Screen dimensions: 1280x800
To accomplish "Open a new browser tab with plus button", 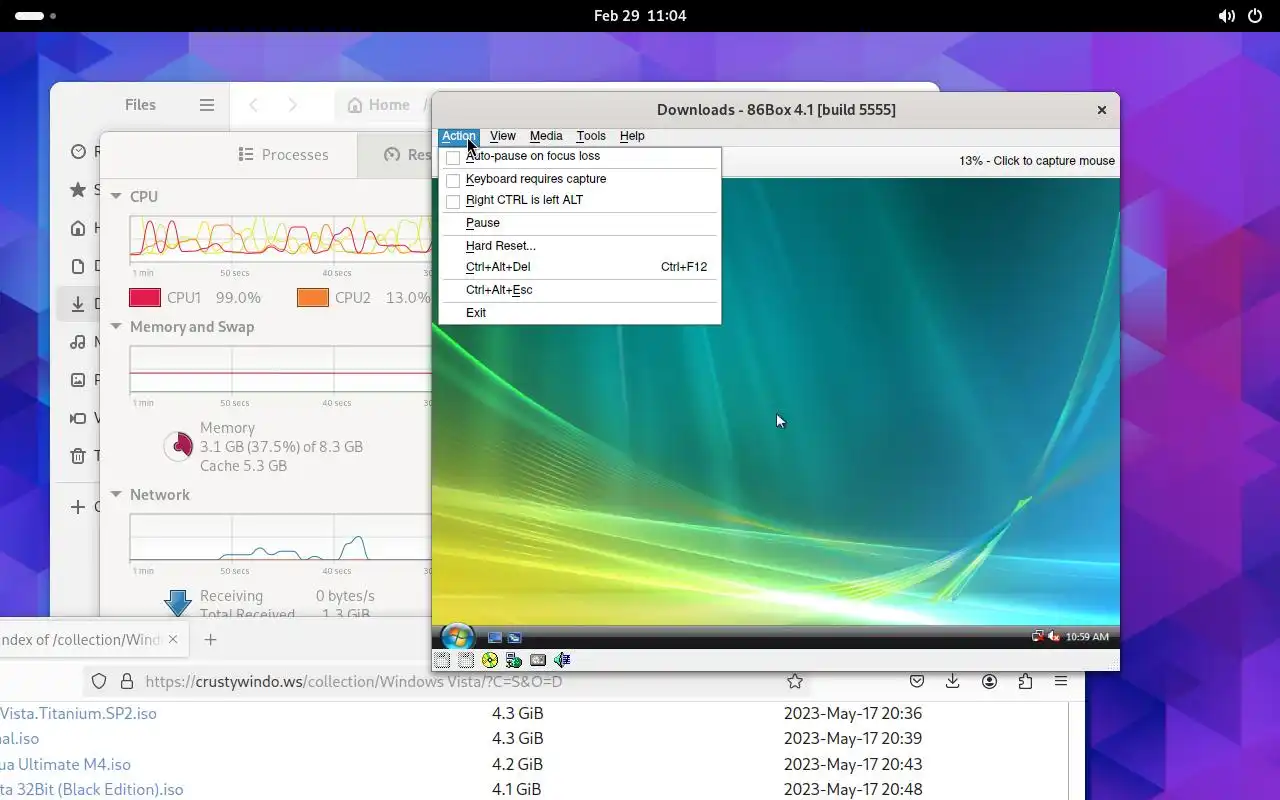I will point(210,640).
